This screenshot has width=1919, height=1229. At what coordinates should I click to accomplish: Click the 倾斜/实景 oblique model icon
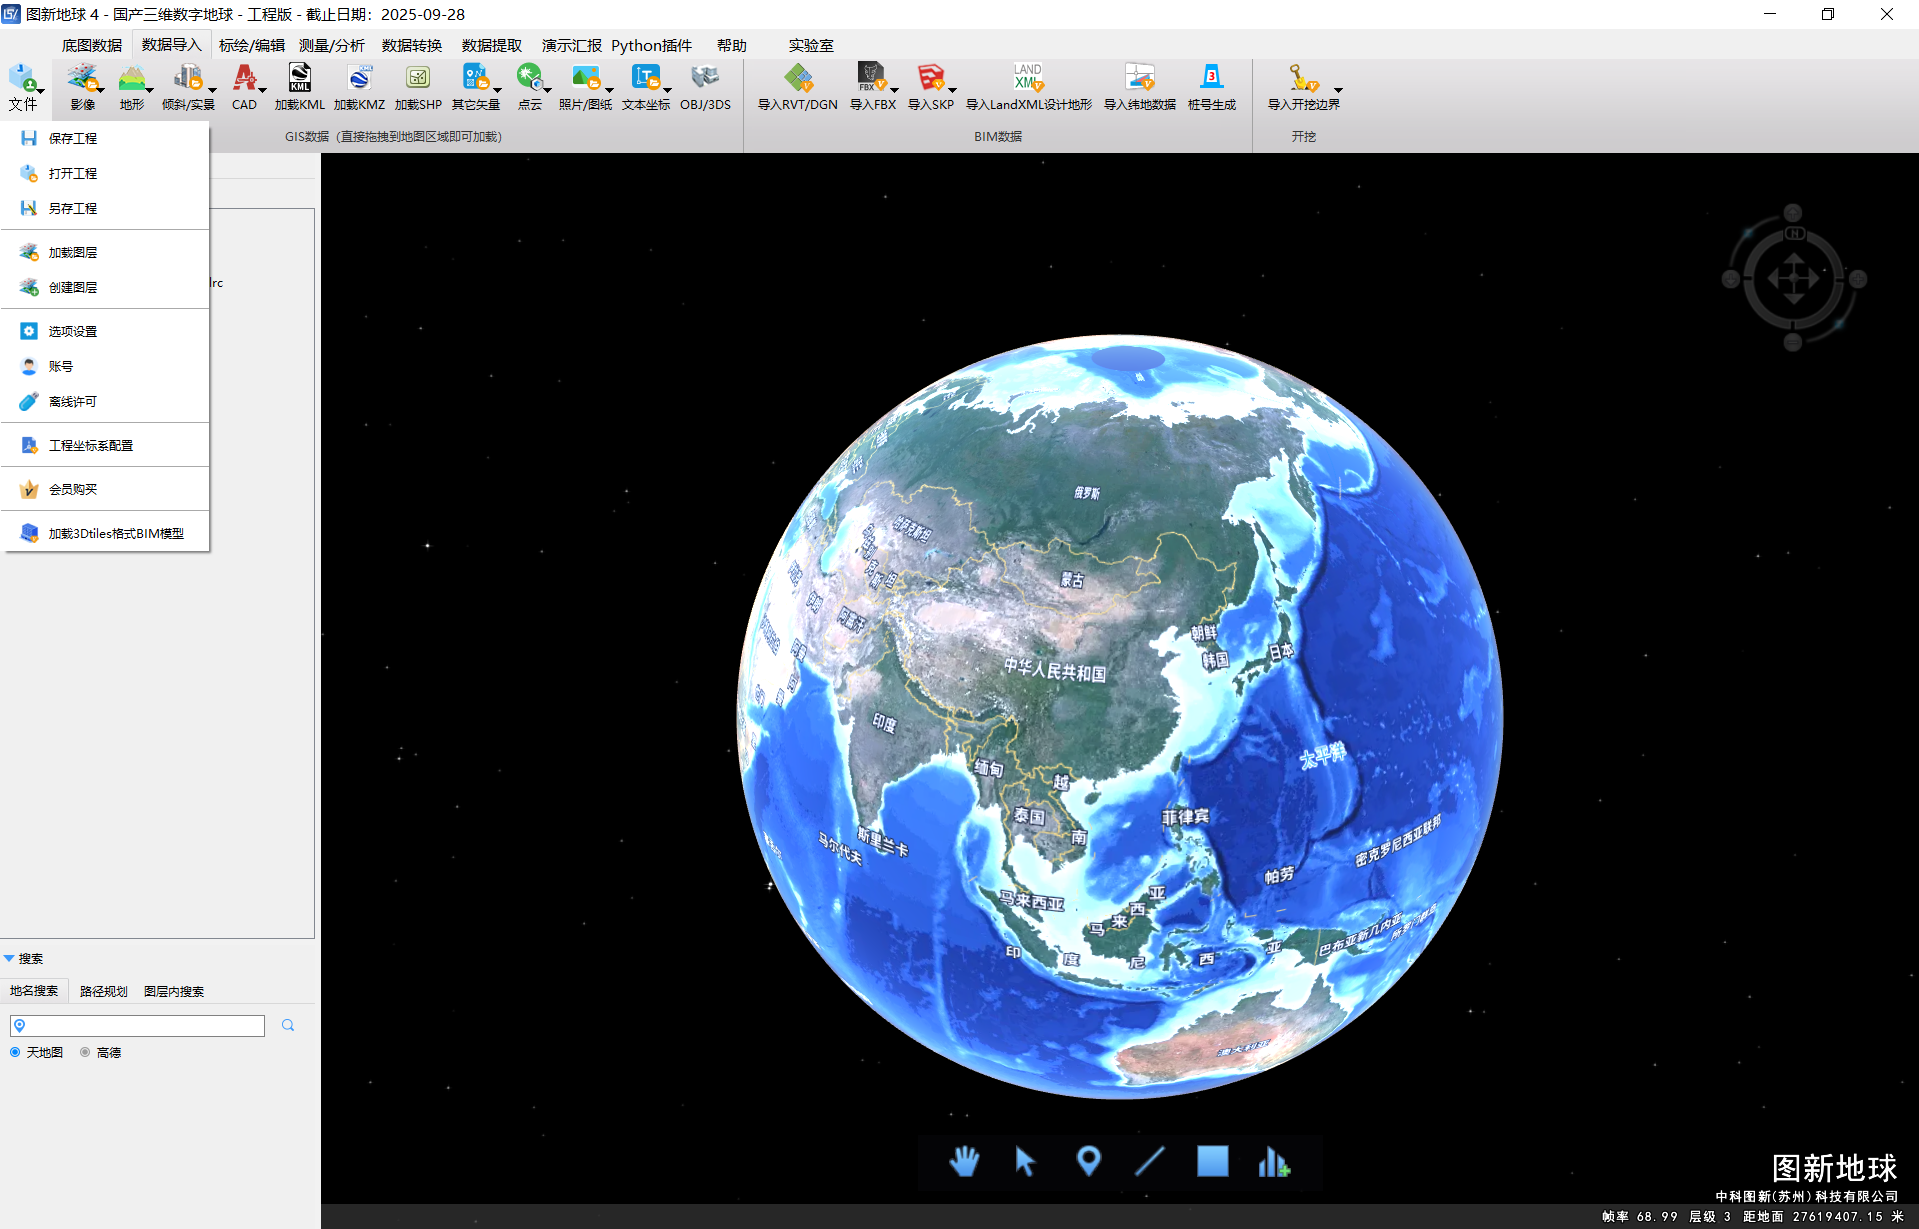(x=188, y=78)
